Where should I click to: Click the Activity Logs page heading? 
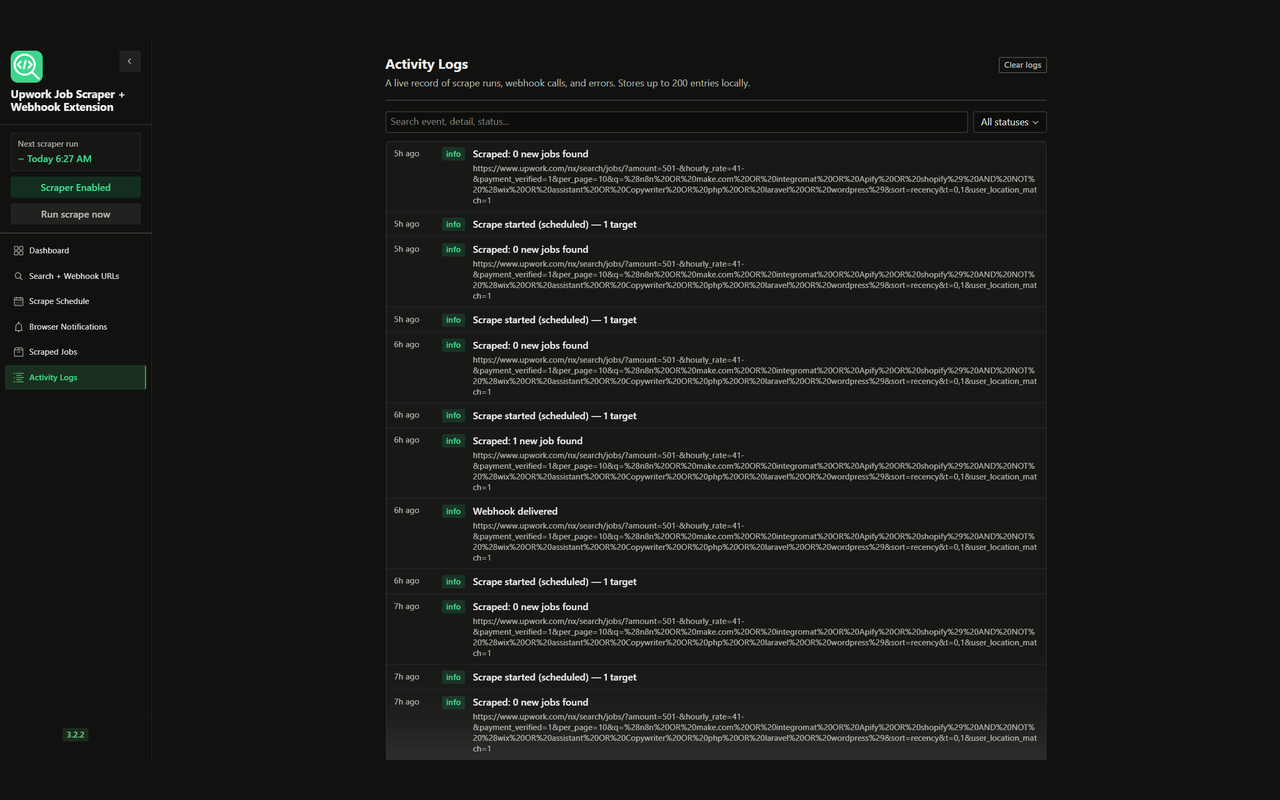click(x=427, y=65)
